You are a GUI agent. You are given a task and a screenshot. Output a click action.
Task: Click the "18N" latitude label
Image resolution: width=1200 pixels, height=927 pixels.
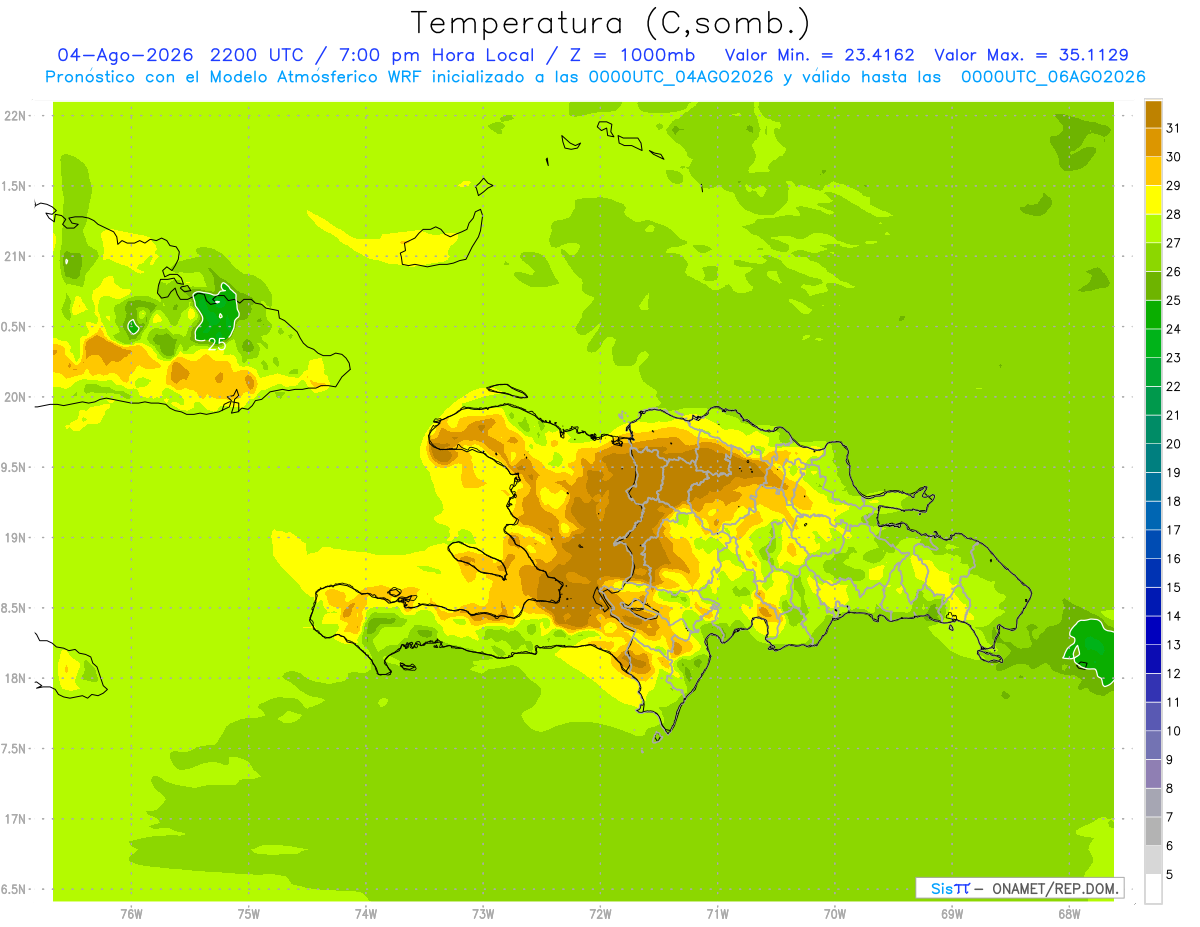[x=15, y=678]
